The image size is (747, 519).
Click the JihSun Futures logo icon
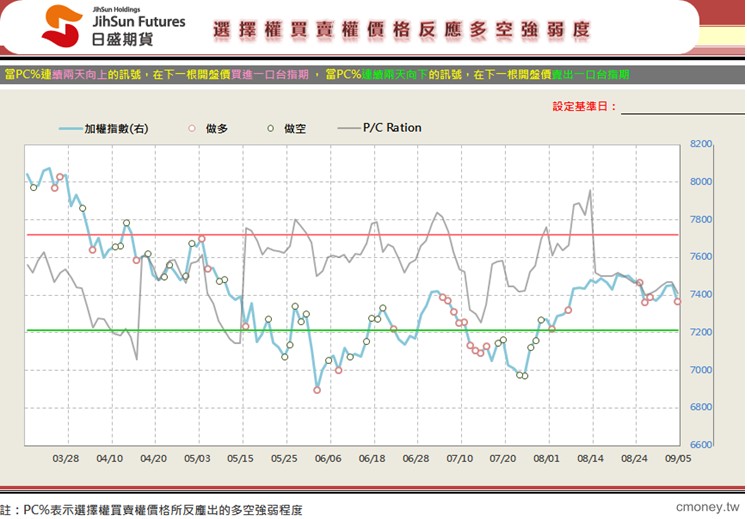pyautogui.click(x=61, y=25)
